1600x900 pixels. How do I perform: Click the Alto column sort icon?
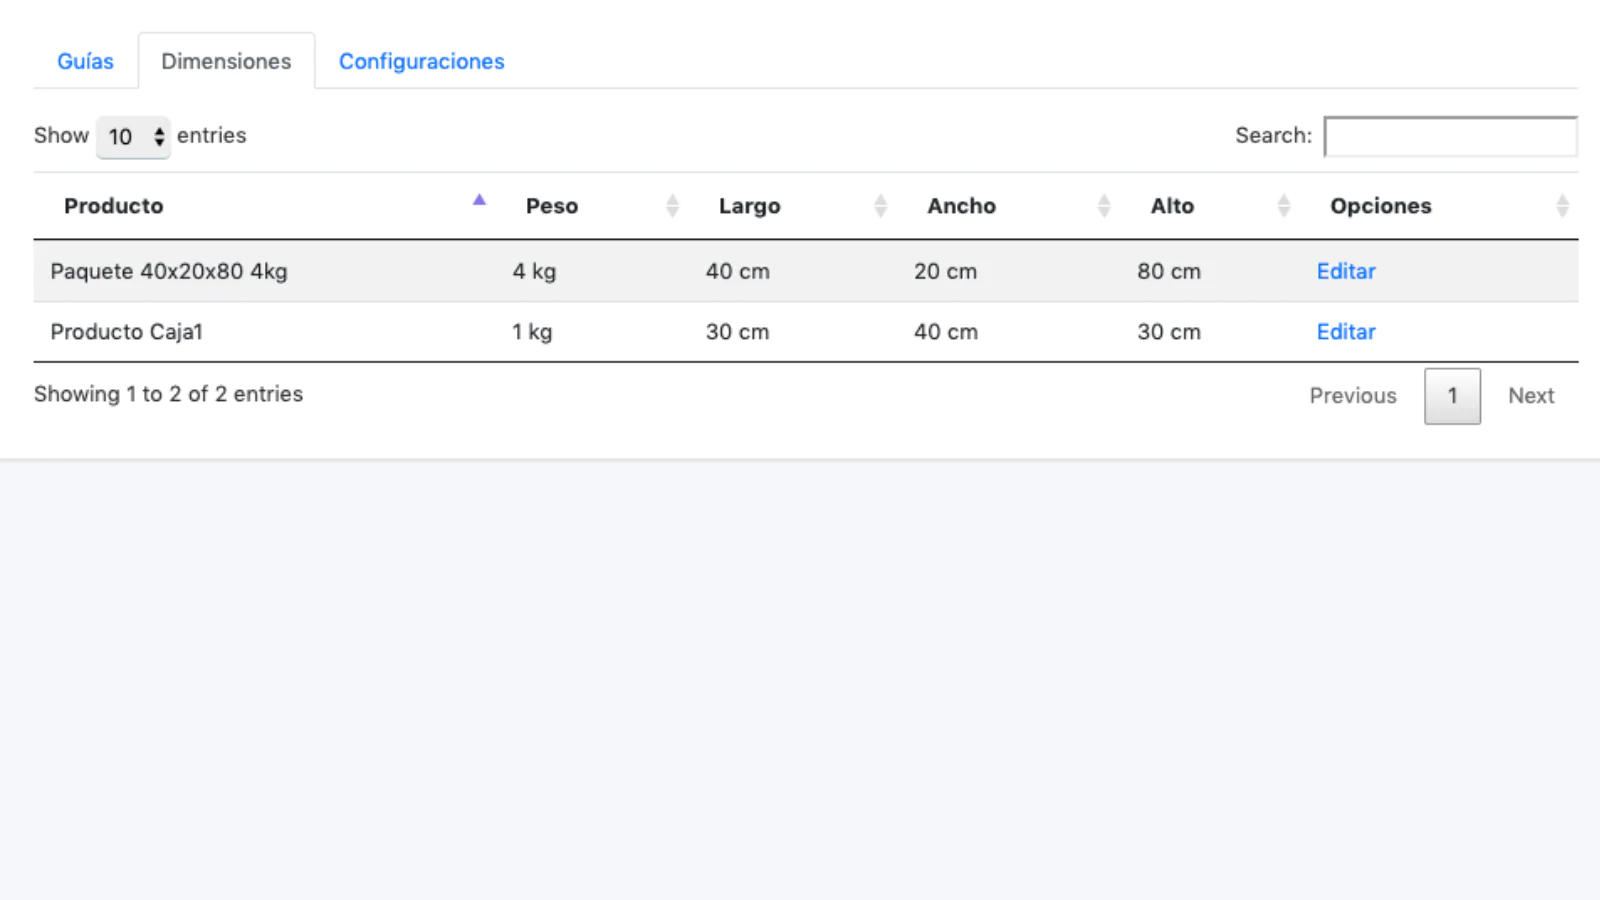[x=1284, y=206]
